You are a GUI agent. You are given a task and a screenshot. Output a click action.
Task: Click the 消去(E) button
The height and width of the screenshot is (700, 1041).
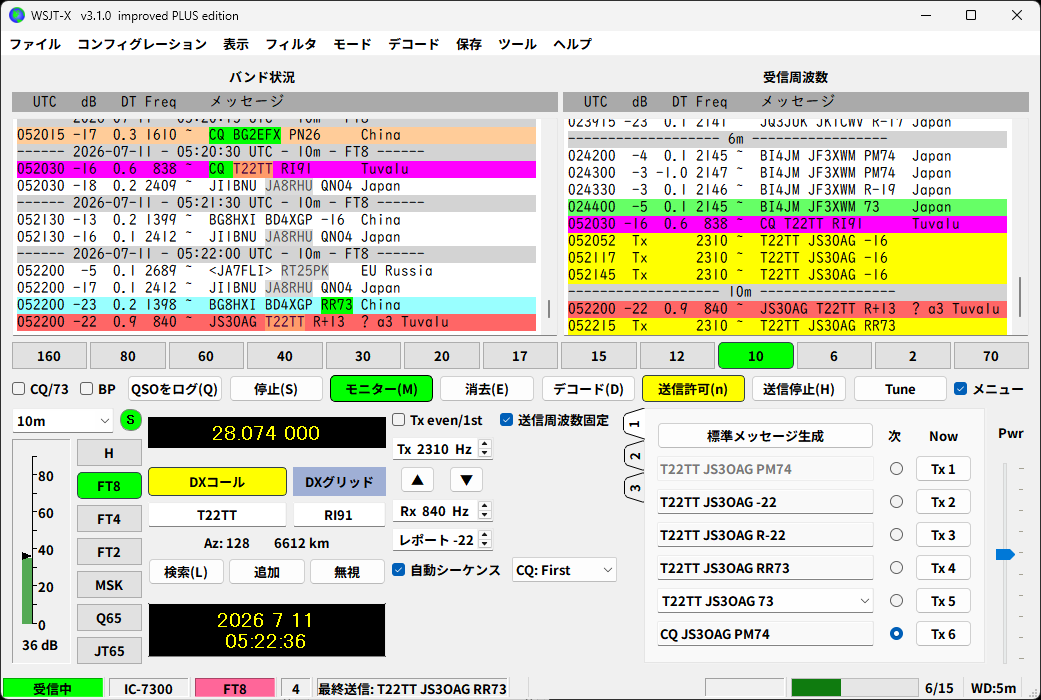487,389
